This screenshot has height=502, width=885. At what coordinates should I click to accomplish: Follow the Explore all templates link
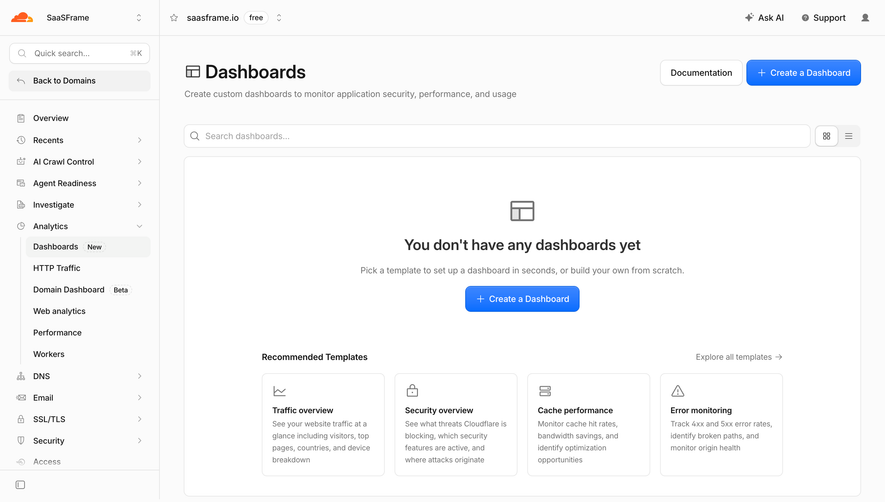point(739,357)
